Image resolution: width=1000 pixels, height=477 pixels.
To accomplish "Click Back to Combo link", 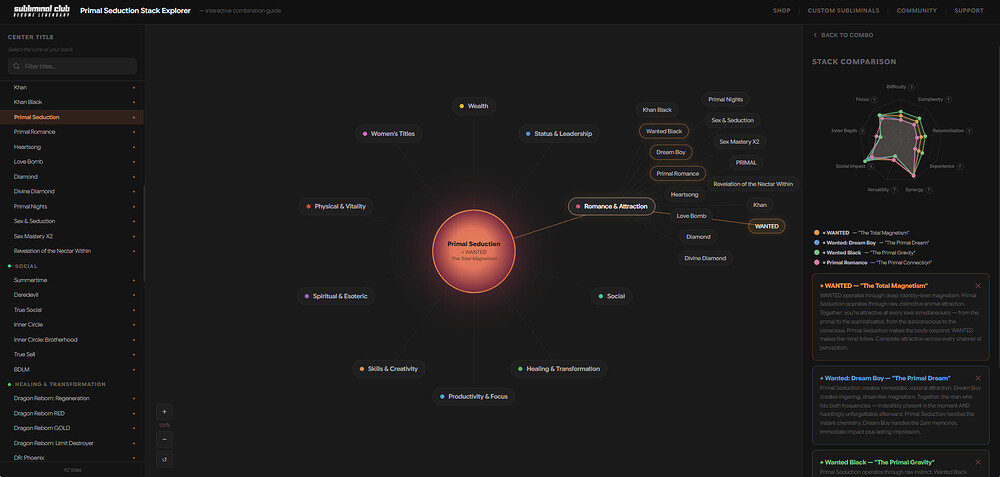I will click(843, 35).
